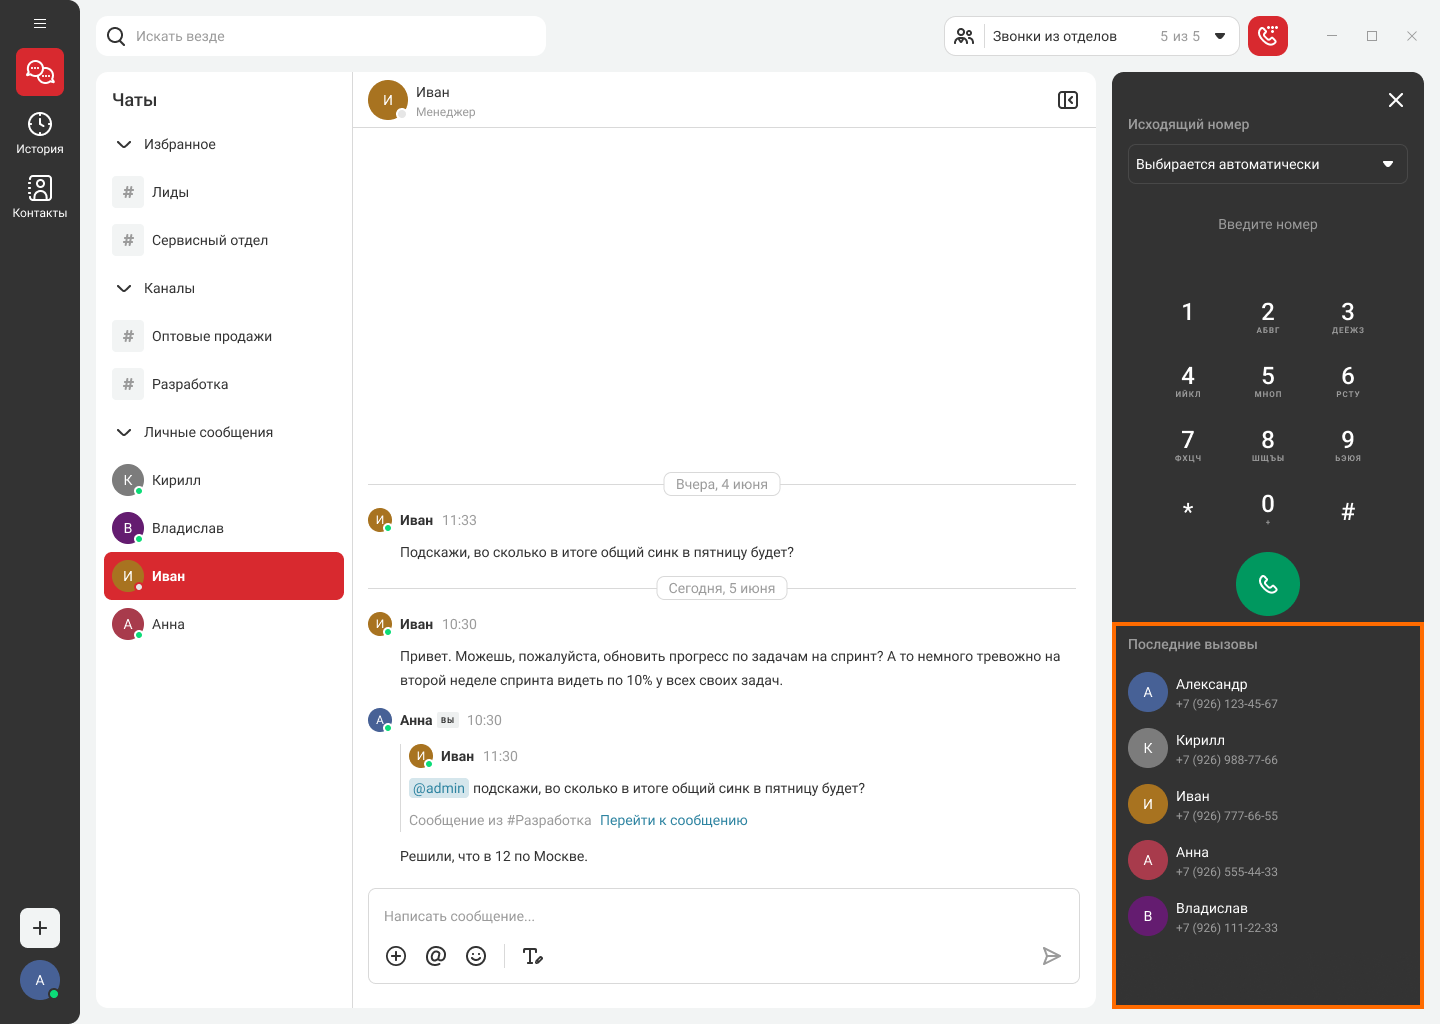The height and width of the screenshot is (1024, 1440).
Task: Follow the 'Перейти к сообщению' link
Action: coord(673,820)
